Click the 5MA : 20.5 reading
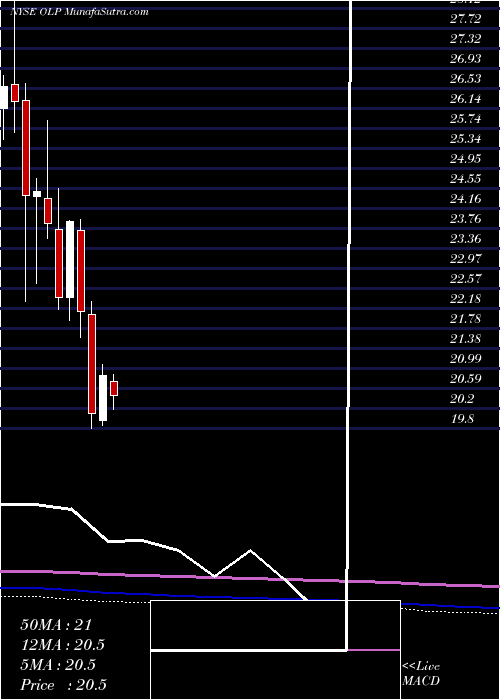This screenshot has height=700, width=500. (58, 665)
